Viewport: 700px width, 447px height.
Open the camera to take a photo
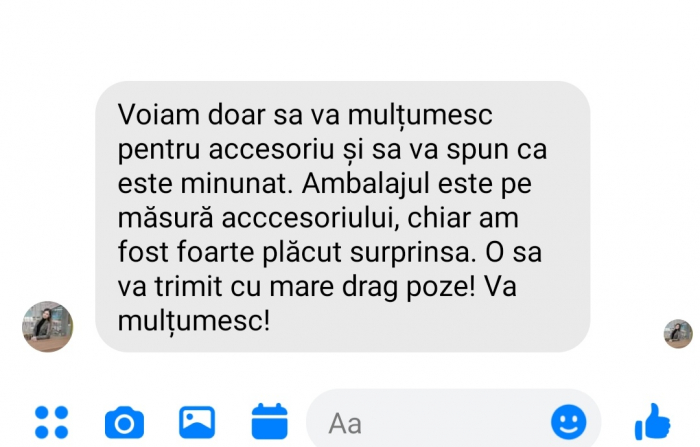[125, 422]
